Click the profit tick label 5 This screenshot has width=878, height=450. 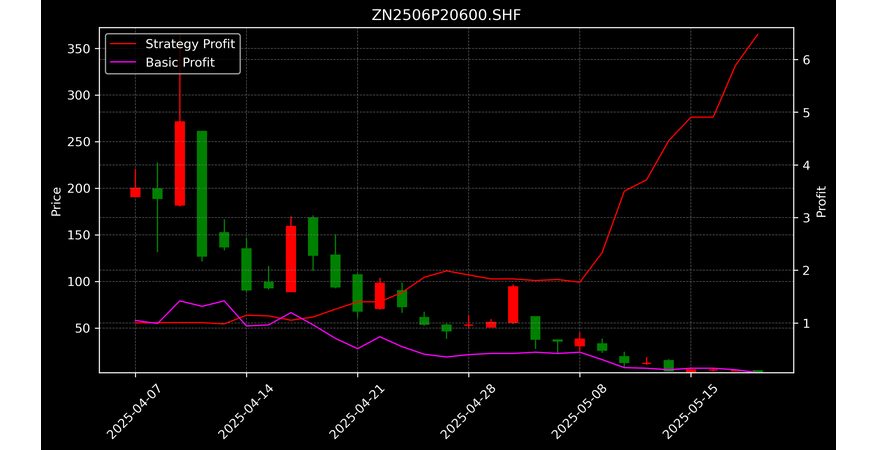point(807,112)
